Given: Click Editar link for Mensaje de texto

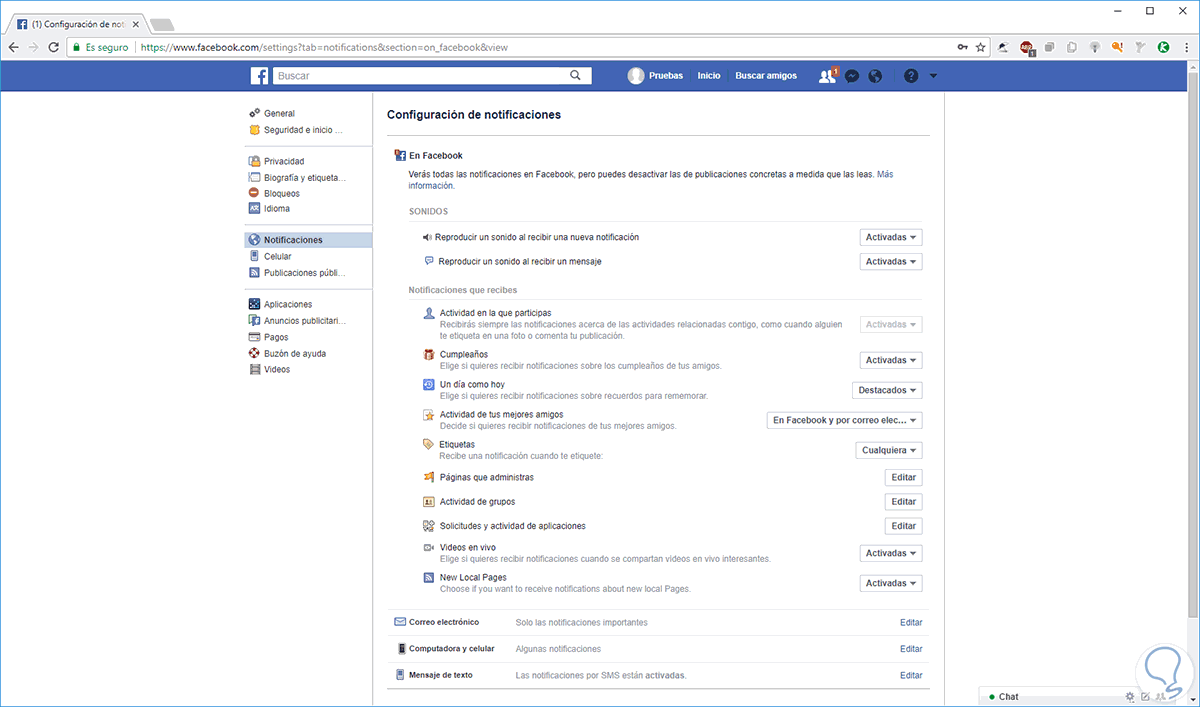Looking at the screenshot, I should click(911, 675).
